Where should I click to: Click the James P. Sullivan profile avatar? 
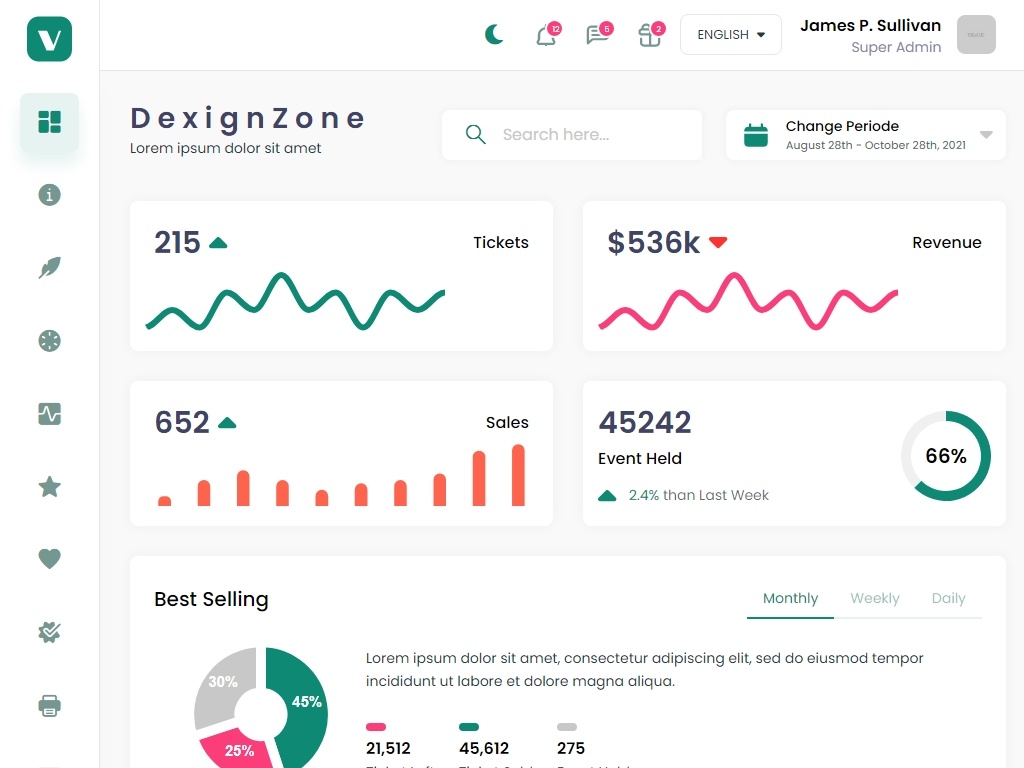tap(976, 35)
